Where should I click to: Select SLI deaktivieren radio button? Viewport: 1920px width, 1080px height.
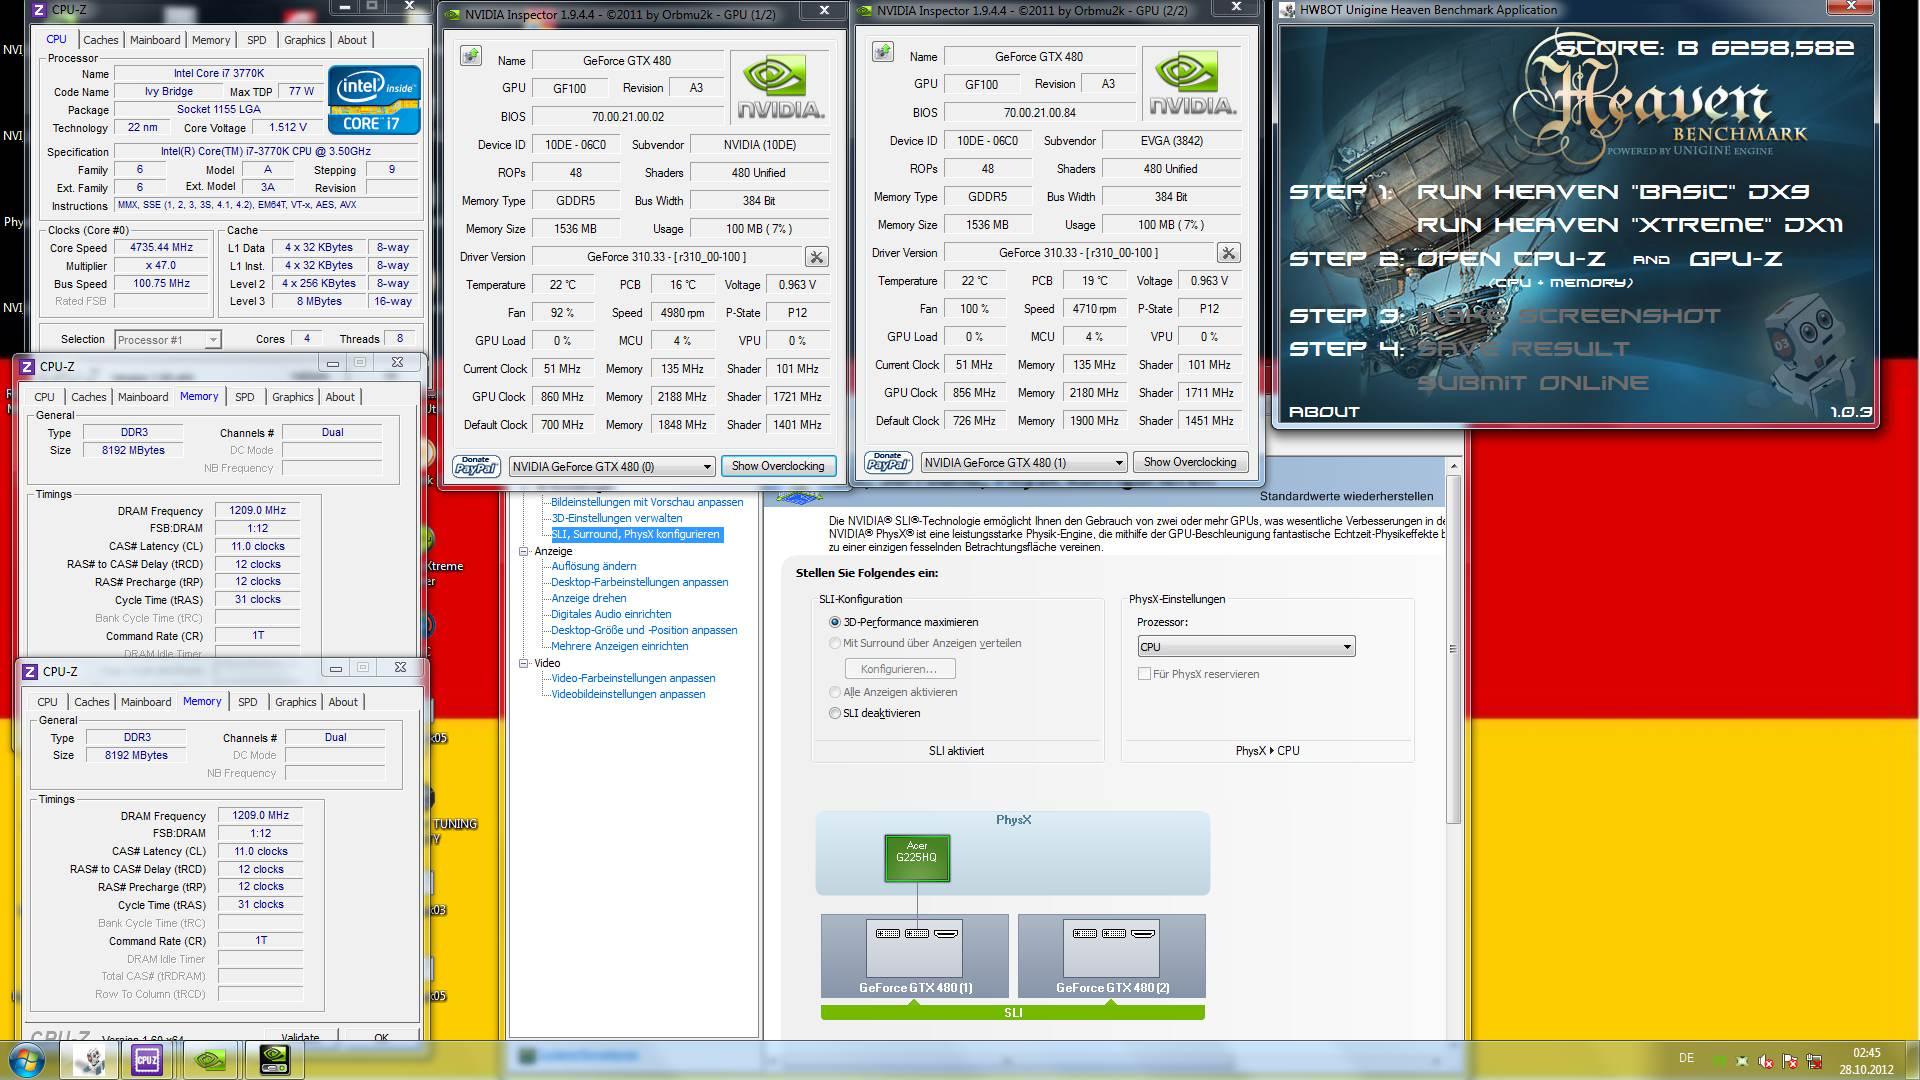[835, 713]
